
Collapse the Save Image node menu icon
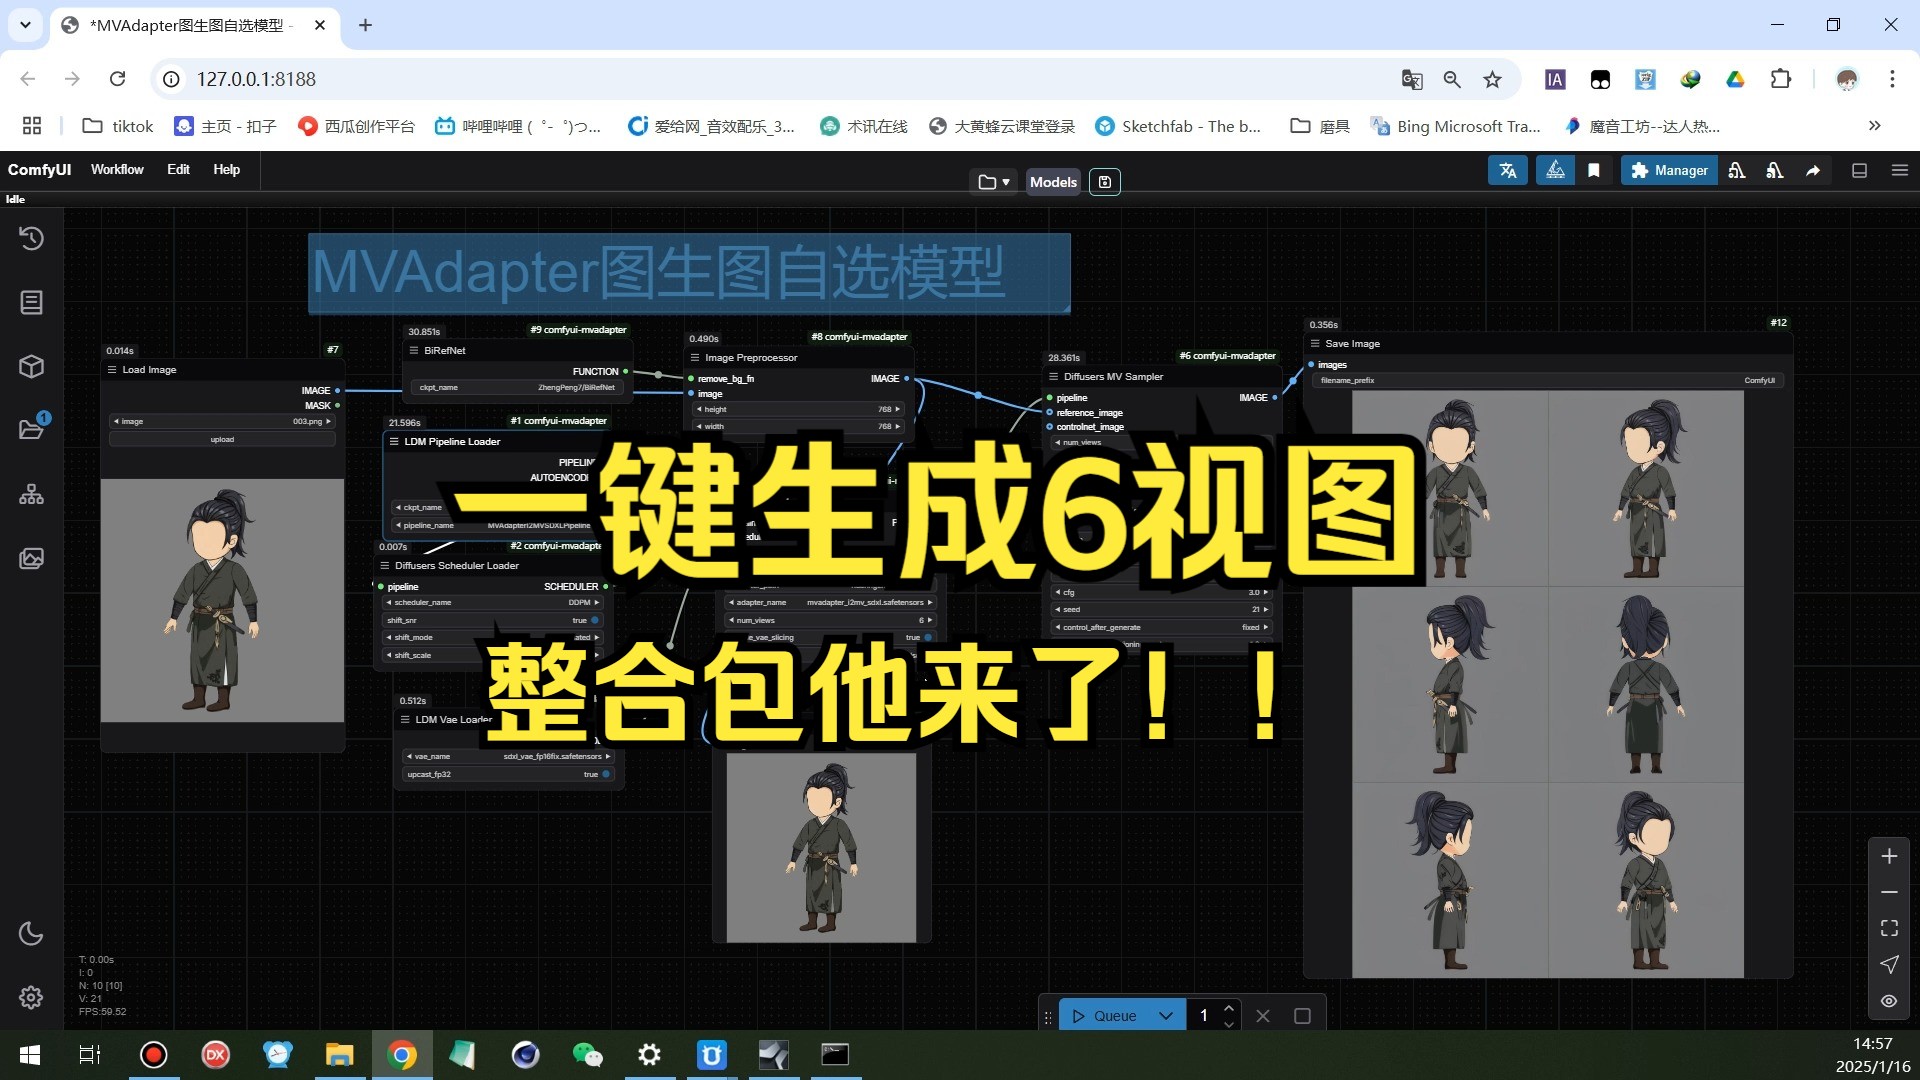click(1315, 344)
